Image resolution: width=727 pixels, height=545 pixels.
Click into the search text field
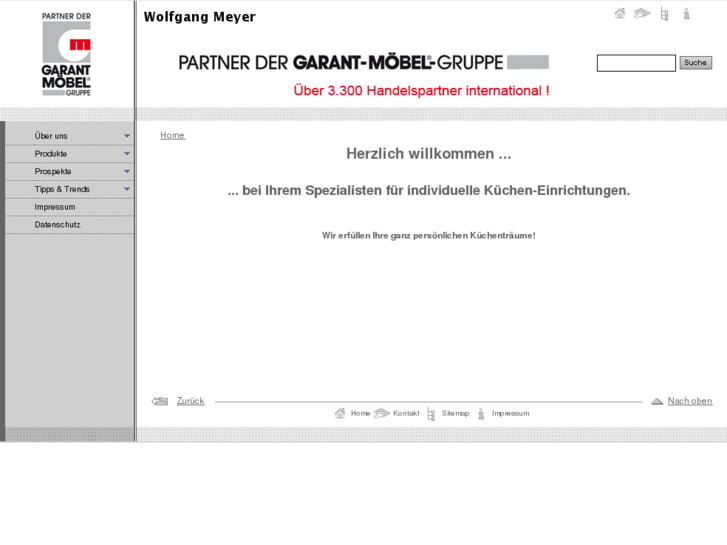click(636, 63)
